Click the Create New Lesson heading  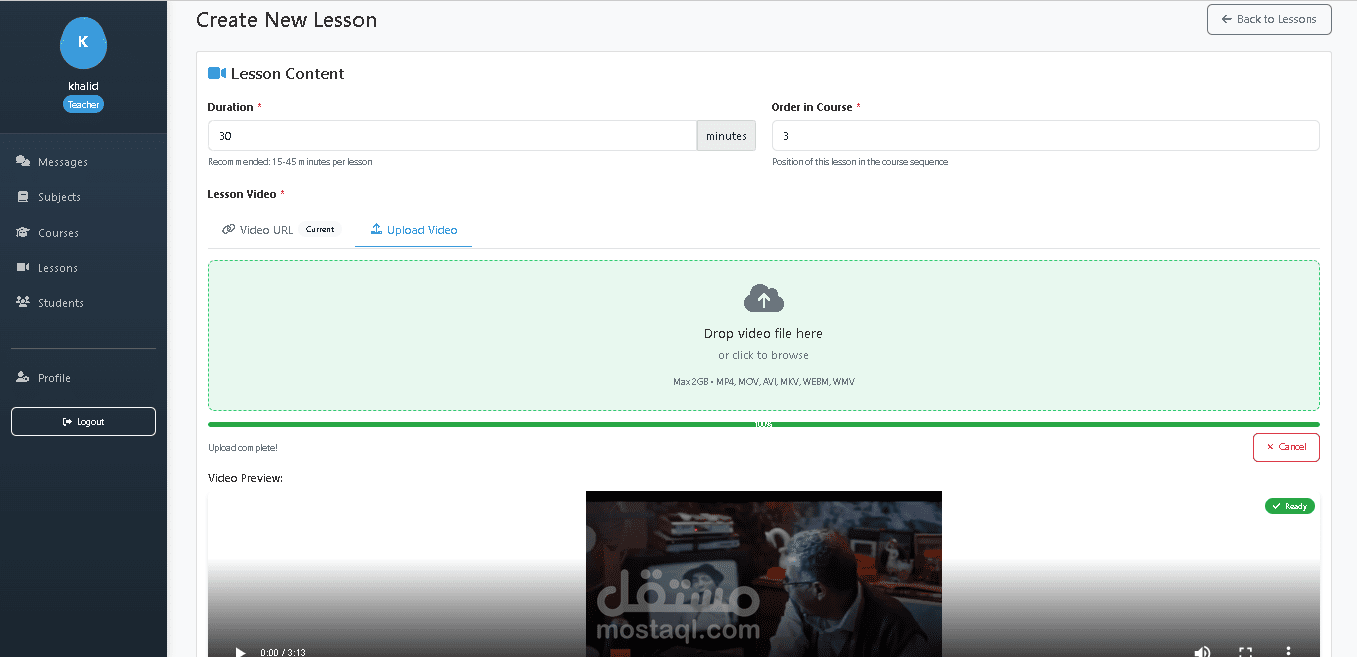click(287, 19)
